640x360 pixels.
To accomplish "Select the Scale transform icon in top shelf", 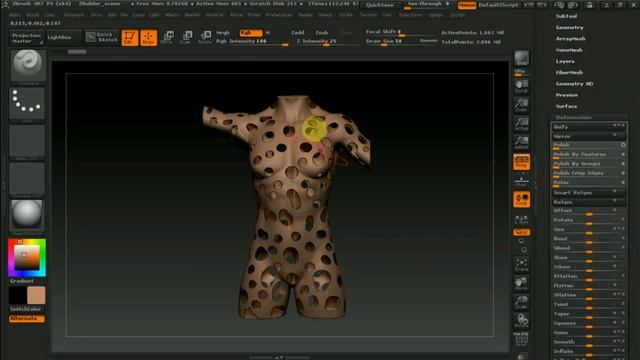I will click(x=186, y=38).
